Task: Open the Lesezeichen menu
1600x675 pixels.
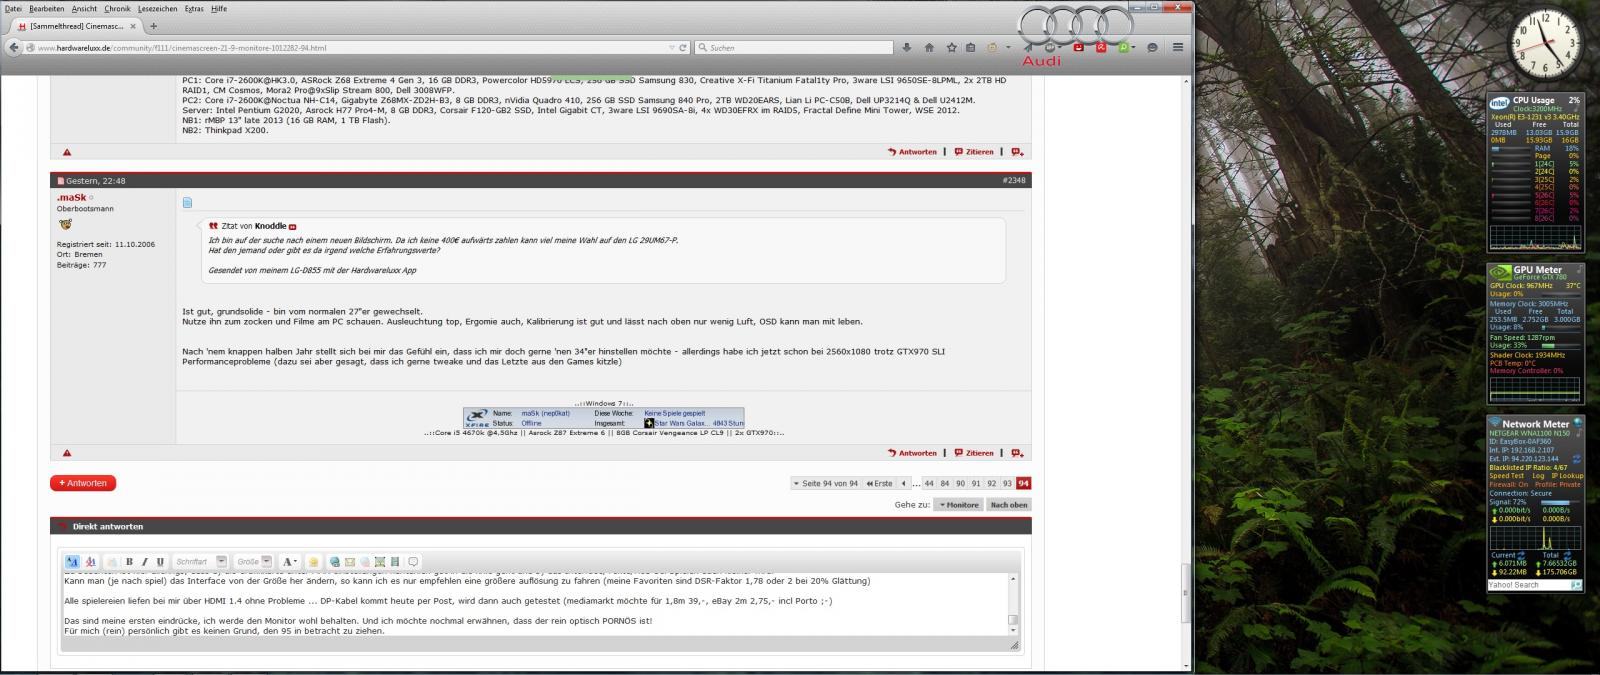Action: [x=157, y=8]
